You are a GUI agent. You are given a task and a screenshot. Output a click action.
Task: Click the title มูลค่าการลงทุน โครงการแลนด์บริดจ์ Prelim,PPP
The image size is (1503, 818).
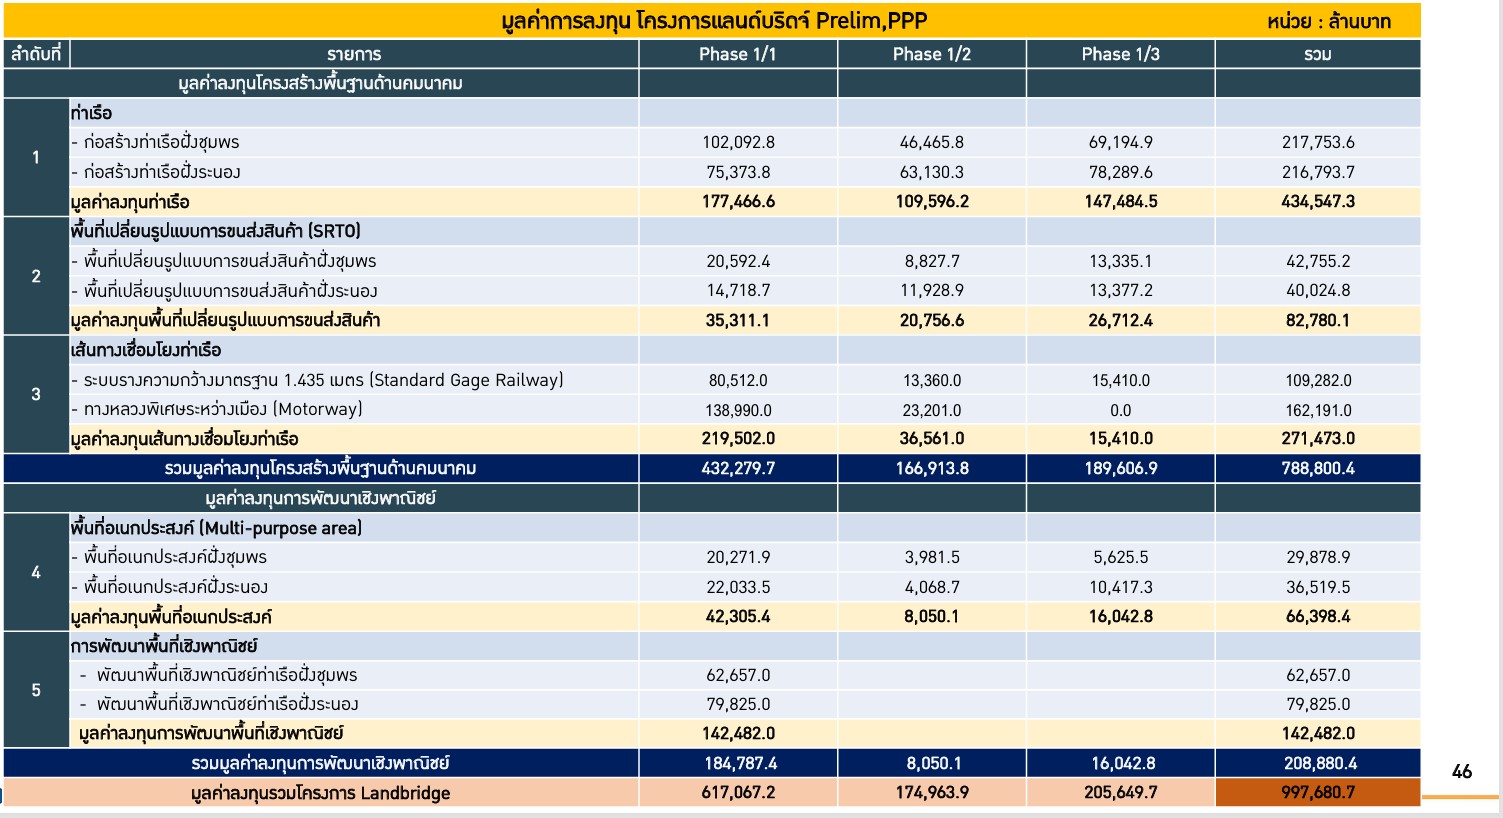pos(714,21)
